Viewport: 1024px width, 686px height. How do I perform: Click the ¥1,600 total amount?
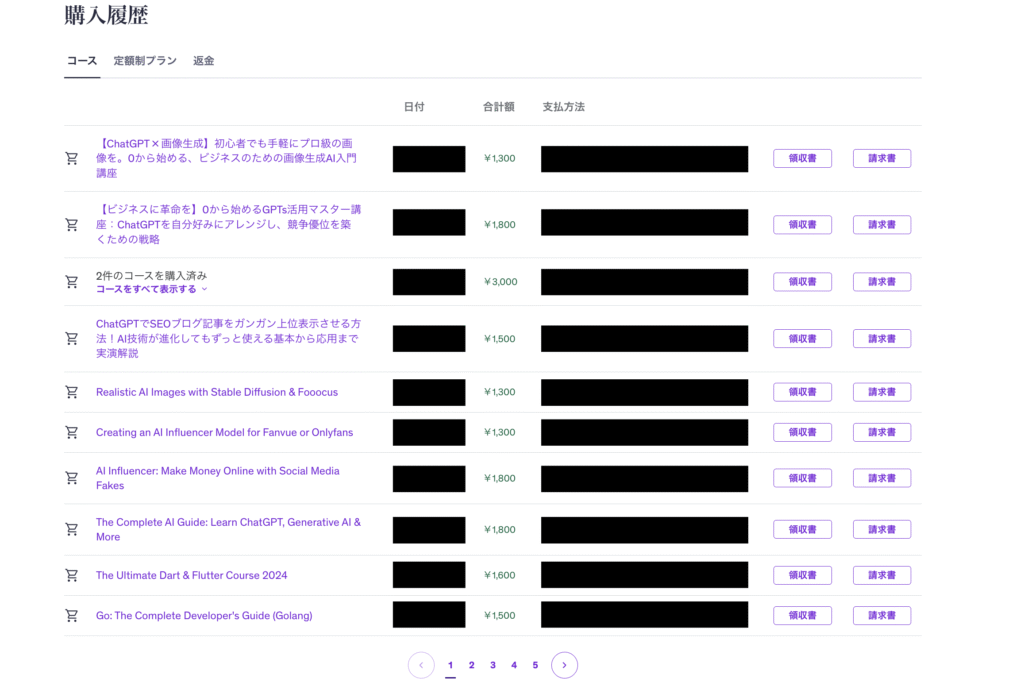pos(500,576)
